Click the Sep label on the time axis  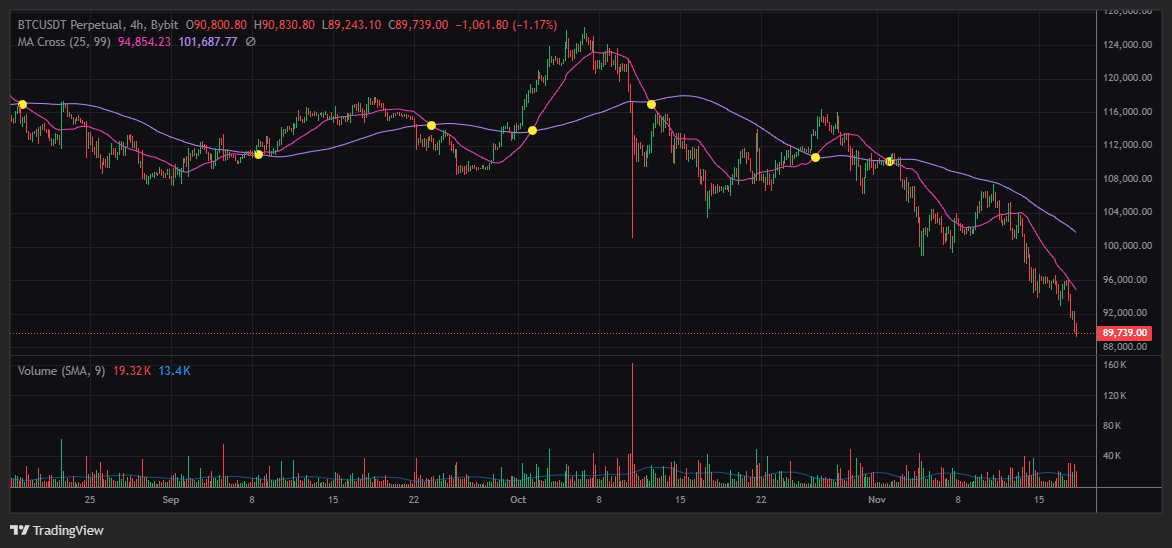coord(169,498)
